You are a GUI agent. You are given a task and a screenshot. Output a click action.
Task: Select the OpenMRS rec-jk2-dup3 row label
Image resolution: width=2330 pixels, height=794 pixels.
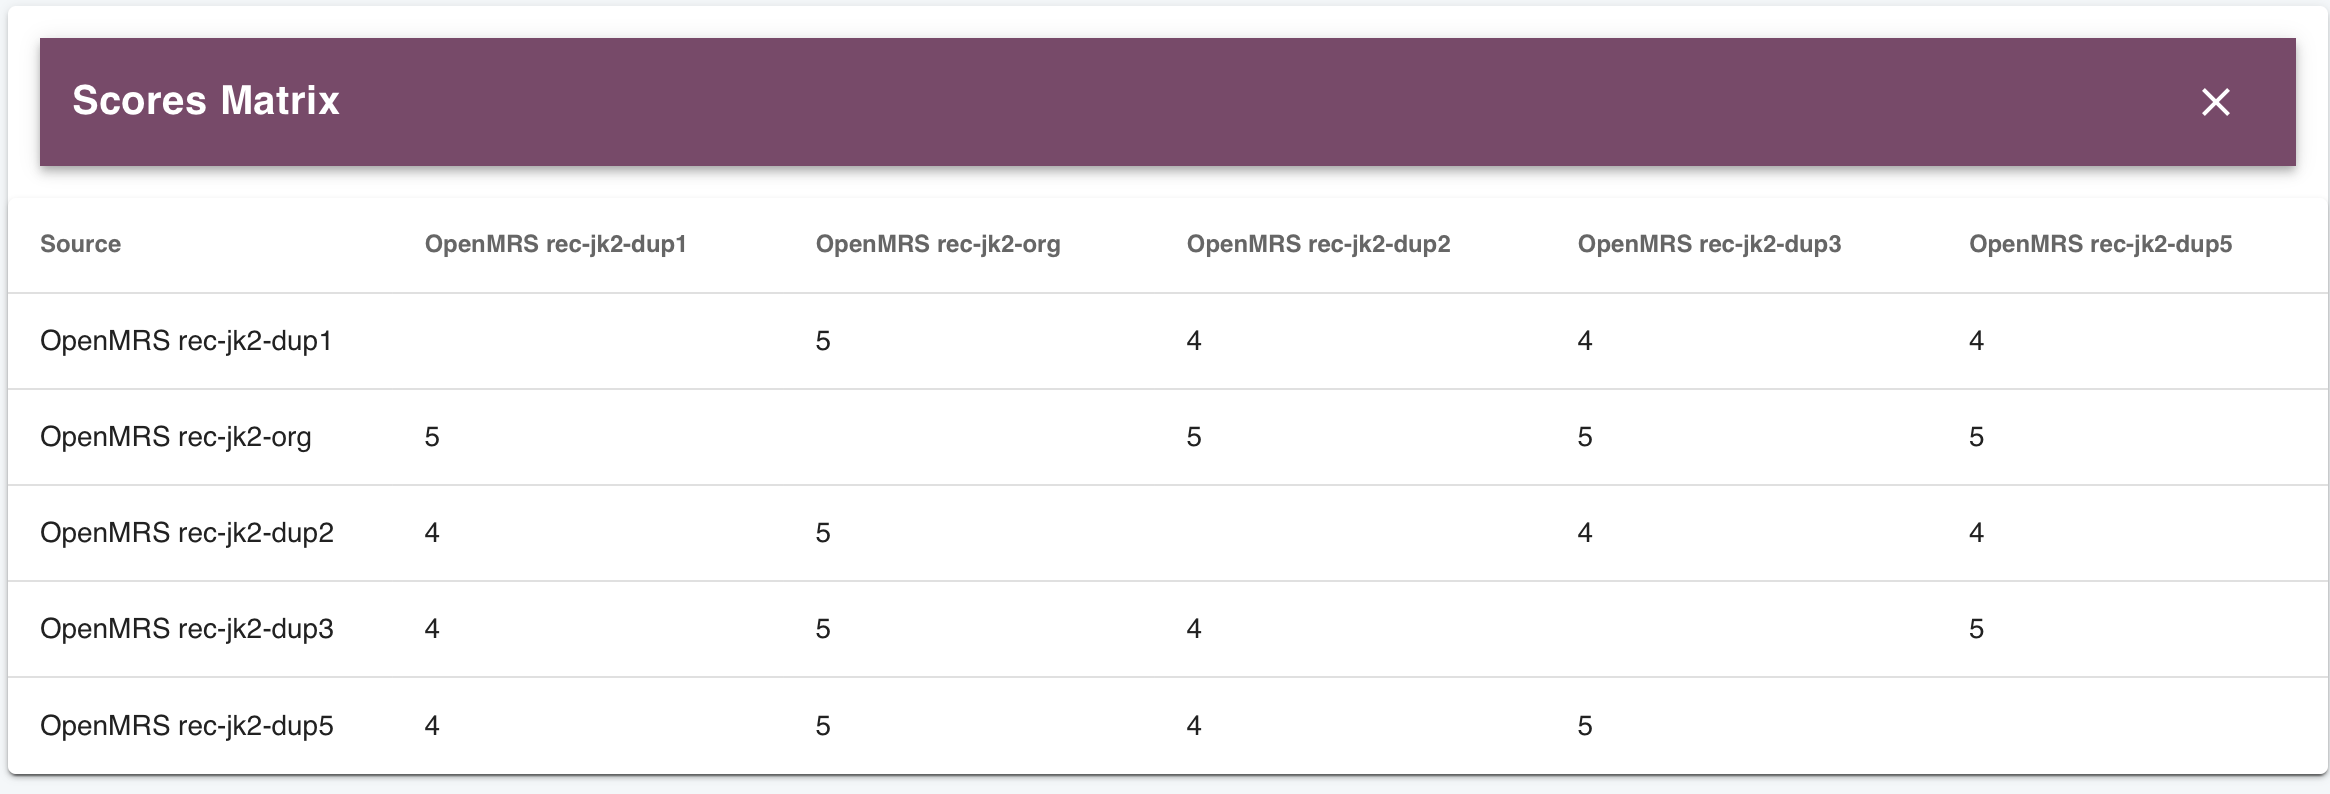pyautogui.click(x=187, y=629)
